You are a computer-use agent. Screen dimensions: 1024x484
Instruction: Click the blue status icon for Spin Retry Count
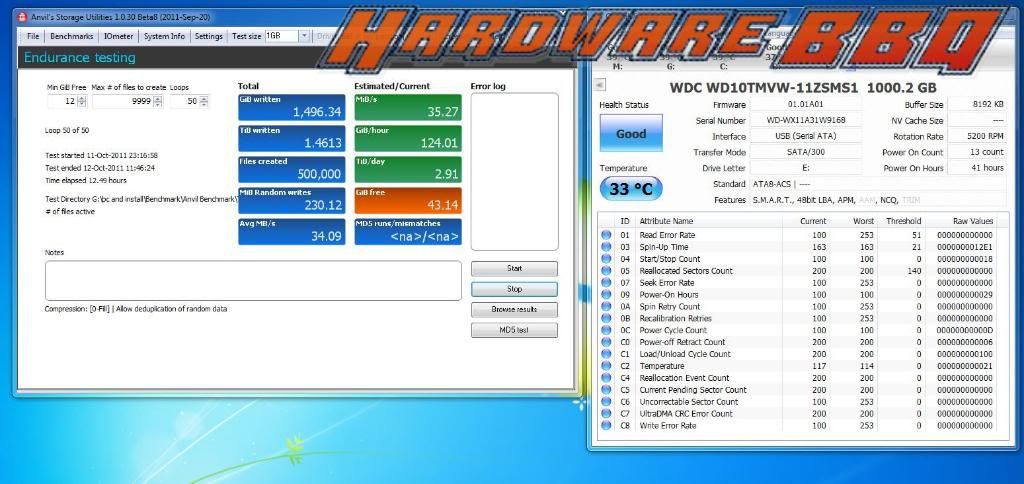pos(606,306)
